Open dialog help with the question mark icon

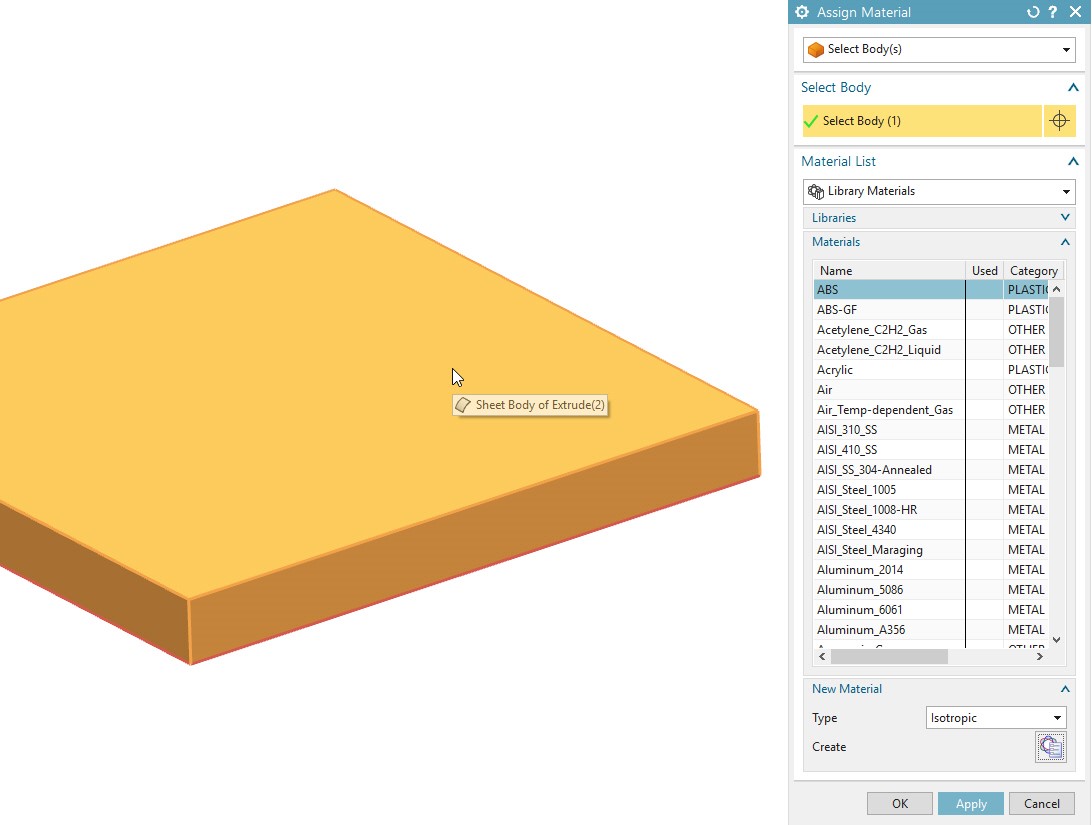click(x=1053, y=12)
